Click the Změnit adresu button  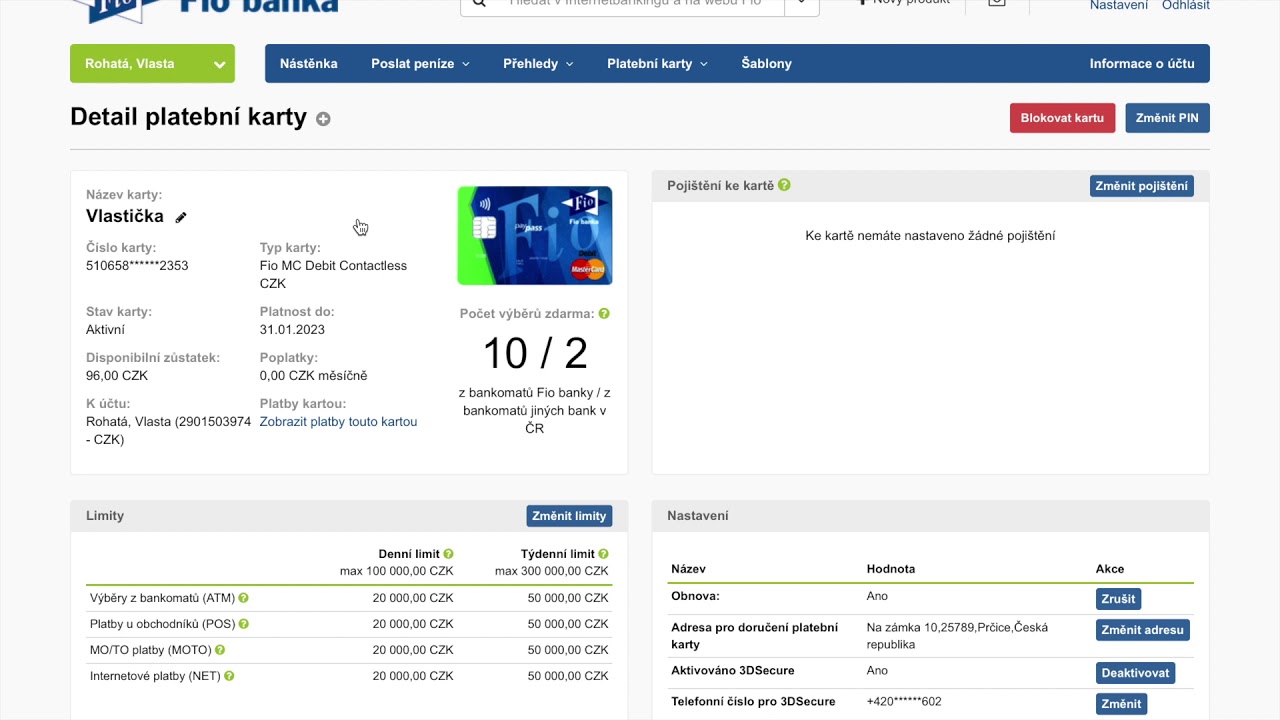click(x=1143, y=630)
